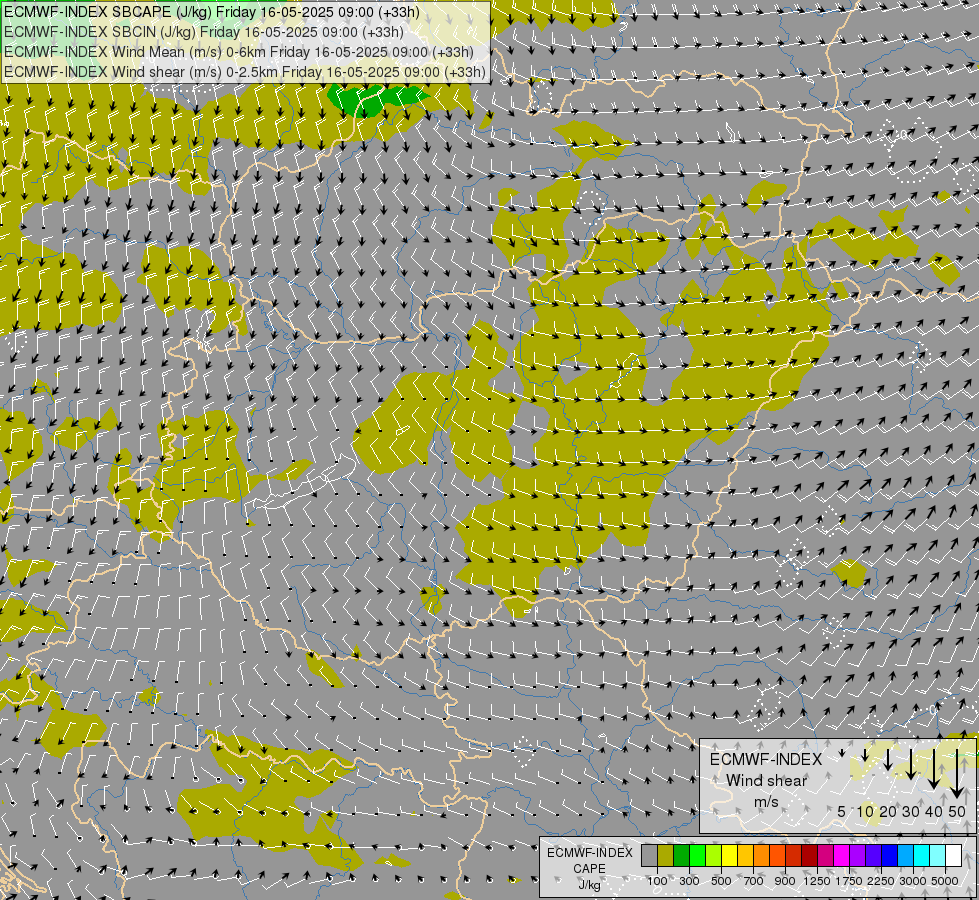Click the 10 m/s wind shear legend arrow
This screenshot has width=979, height=900.
pos(865,755)
